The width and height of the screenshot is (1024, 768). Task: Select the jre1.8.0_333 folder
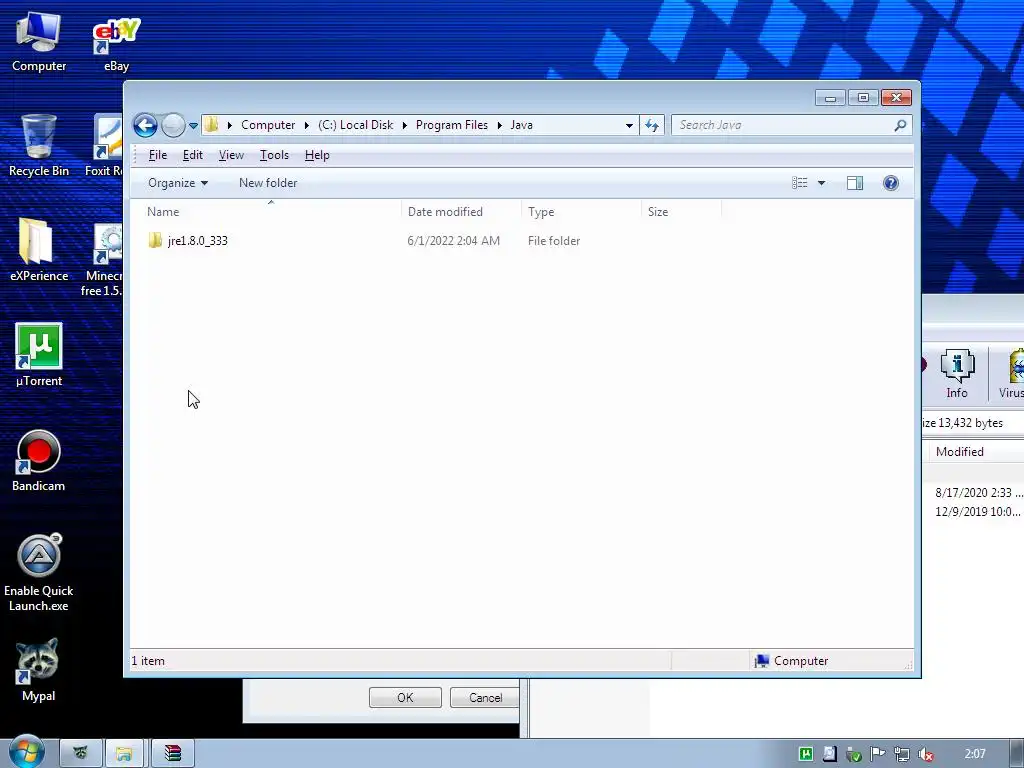tap(197, 240)
